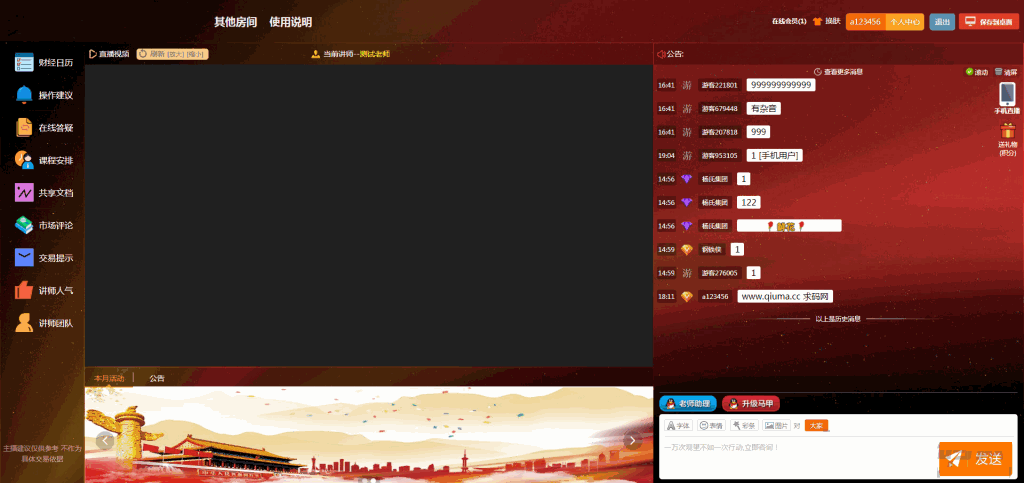The height and width of the screenshot is (483, 1024).
Task: Open 交易提示 envelope icon
Action: click(x=25, y=258)
